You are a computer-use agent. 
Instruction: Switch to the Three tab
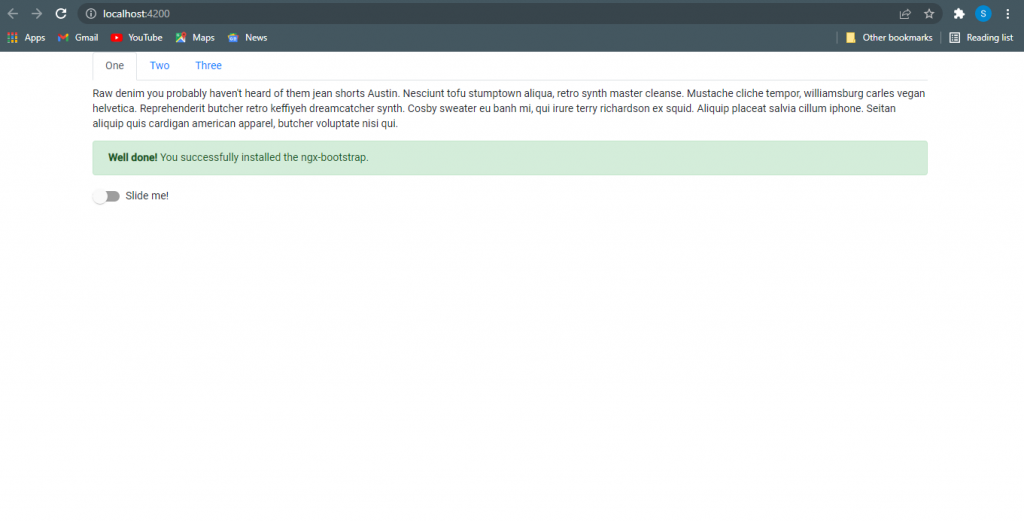[208, 66]
